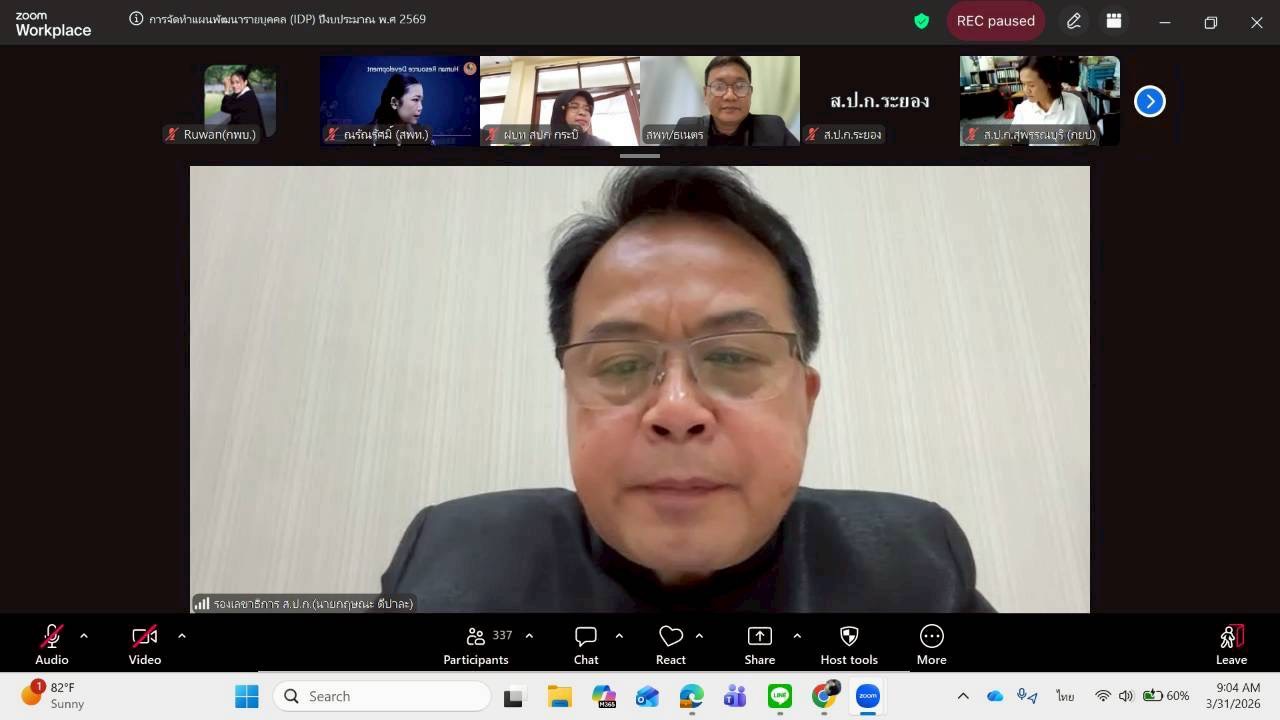Open the Participants panel
The height and width of the screenshot is (720, 1280).
476,645
